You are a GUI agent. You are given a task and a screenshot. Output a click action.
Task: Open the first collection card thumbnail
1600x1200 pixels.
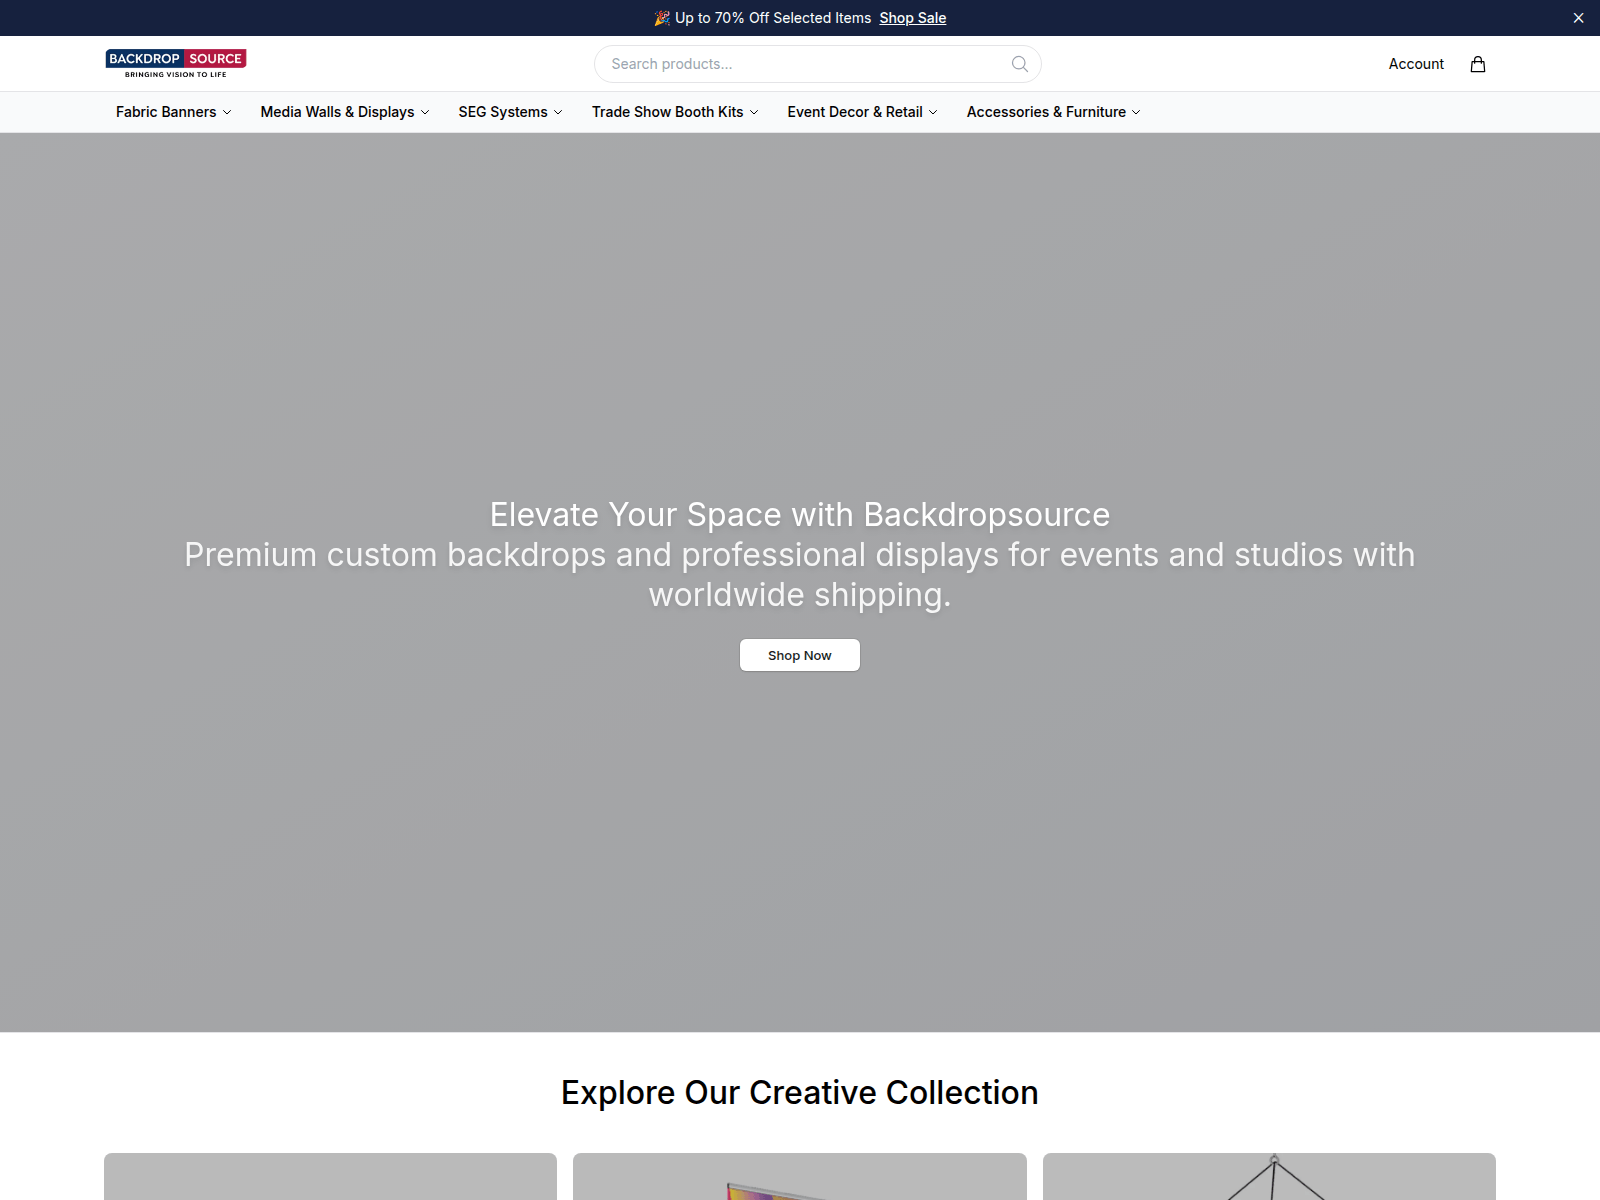[330, 1176]
